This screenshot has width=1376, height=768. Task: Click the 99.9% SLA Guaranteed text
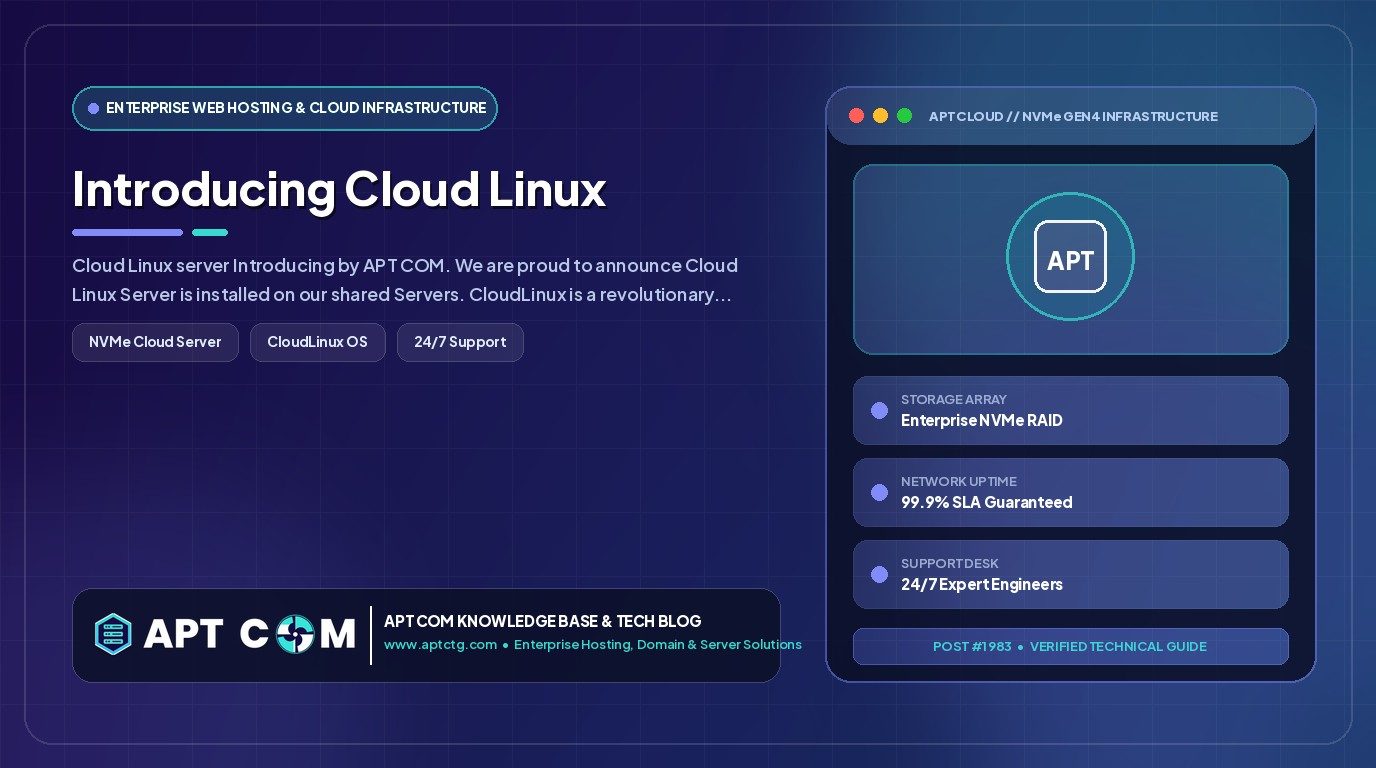pos(987,502)
